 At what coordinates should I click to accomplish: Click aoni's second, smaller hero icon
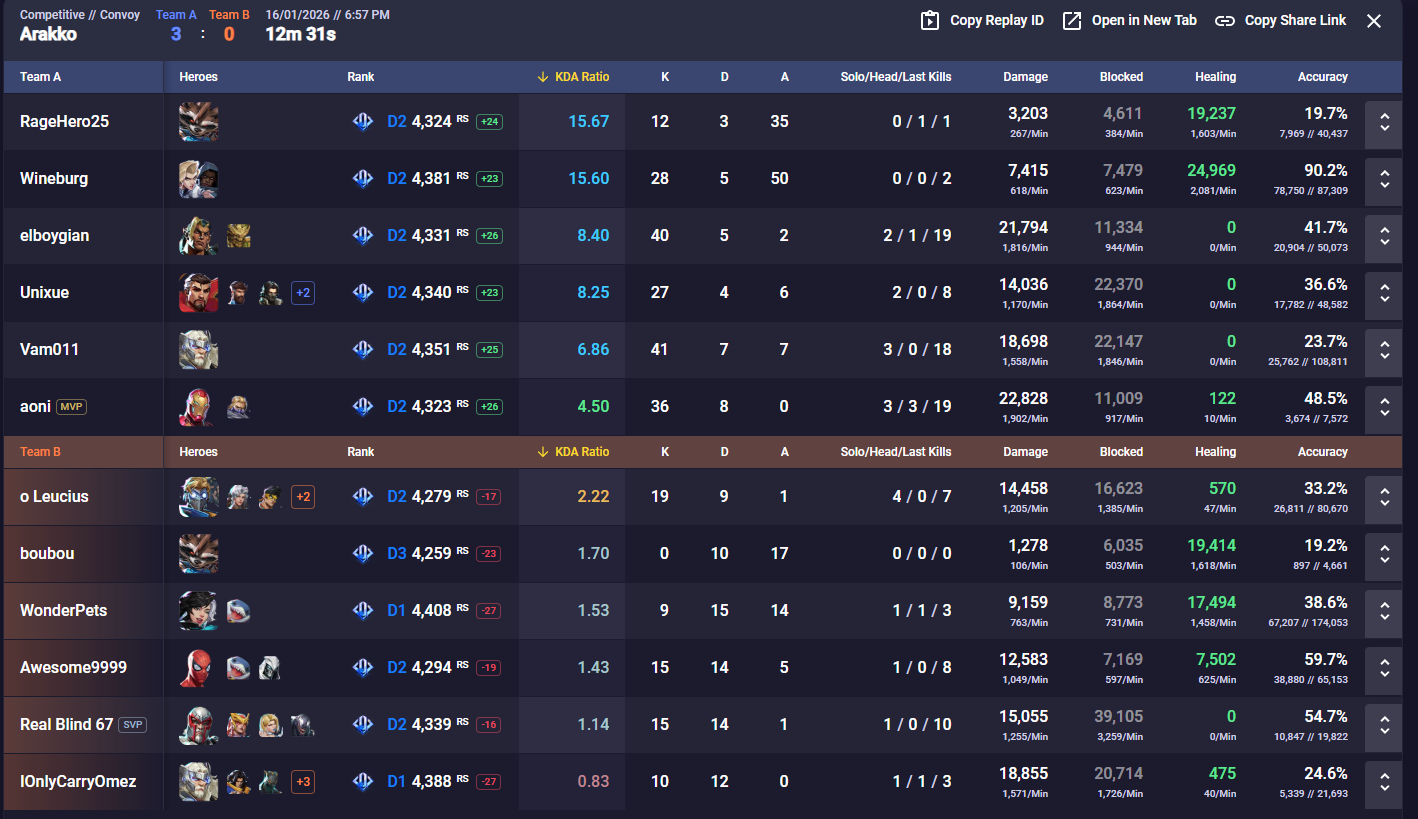[x=239, y=407]
